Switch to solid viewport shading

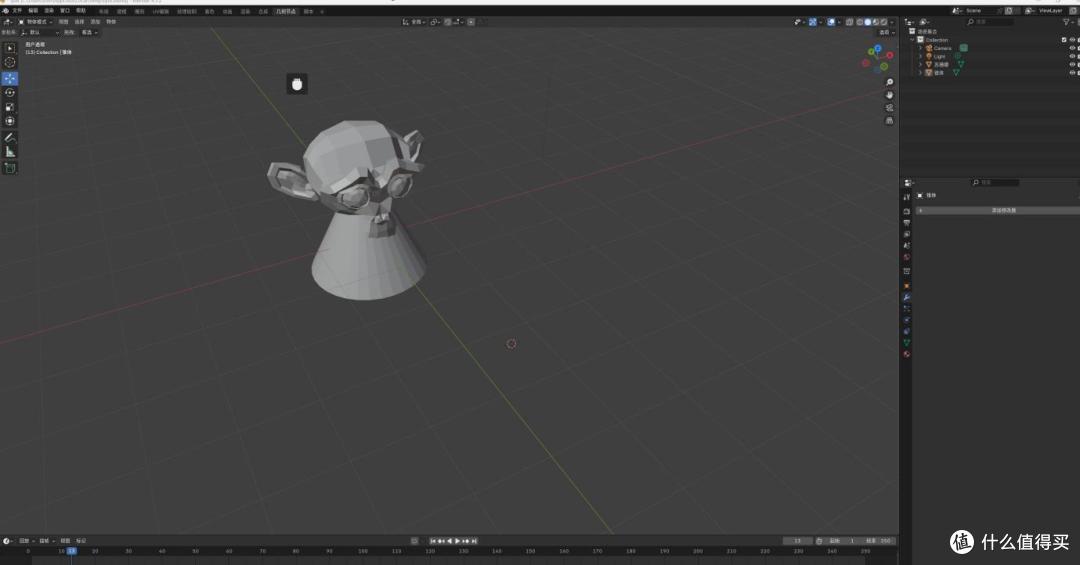point(868,22)
